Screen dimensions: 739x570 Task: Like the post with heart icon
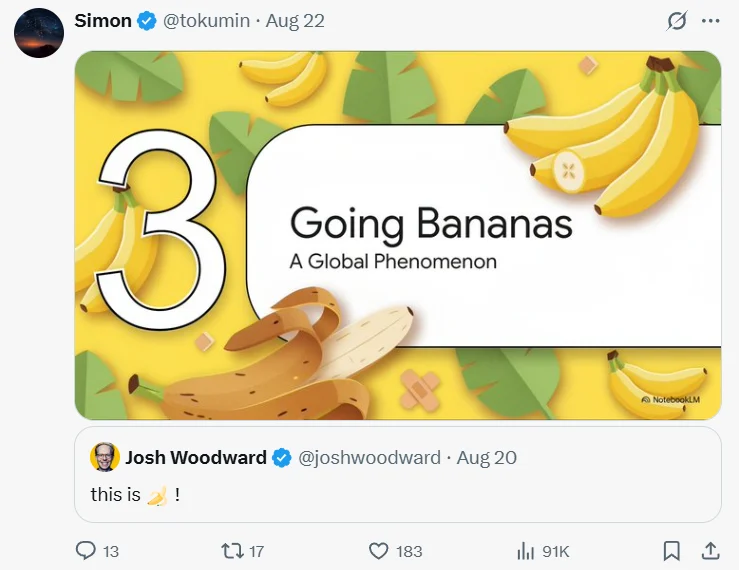point(378,551)
